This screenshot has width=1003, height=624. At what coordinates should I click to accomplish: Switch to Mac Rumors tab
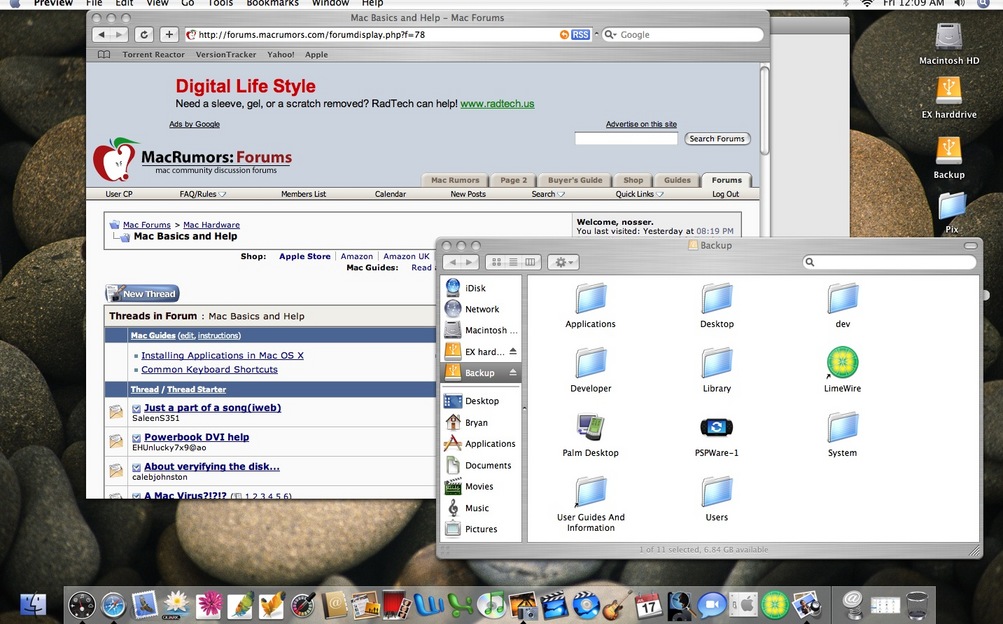455,180
